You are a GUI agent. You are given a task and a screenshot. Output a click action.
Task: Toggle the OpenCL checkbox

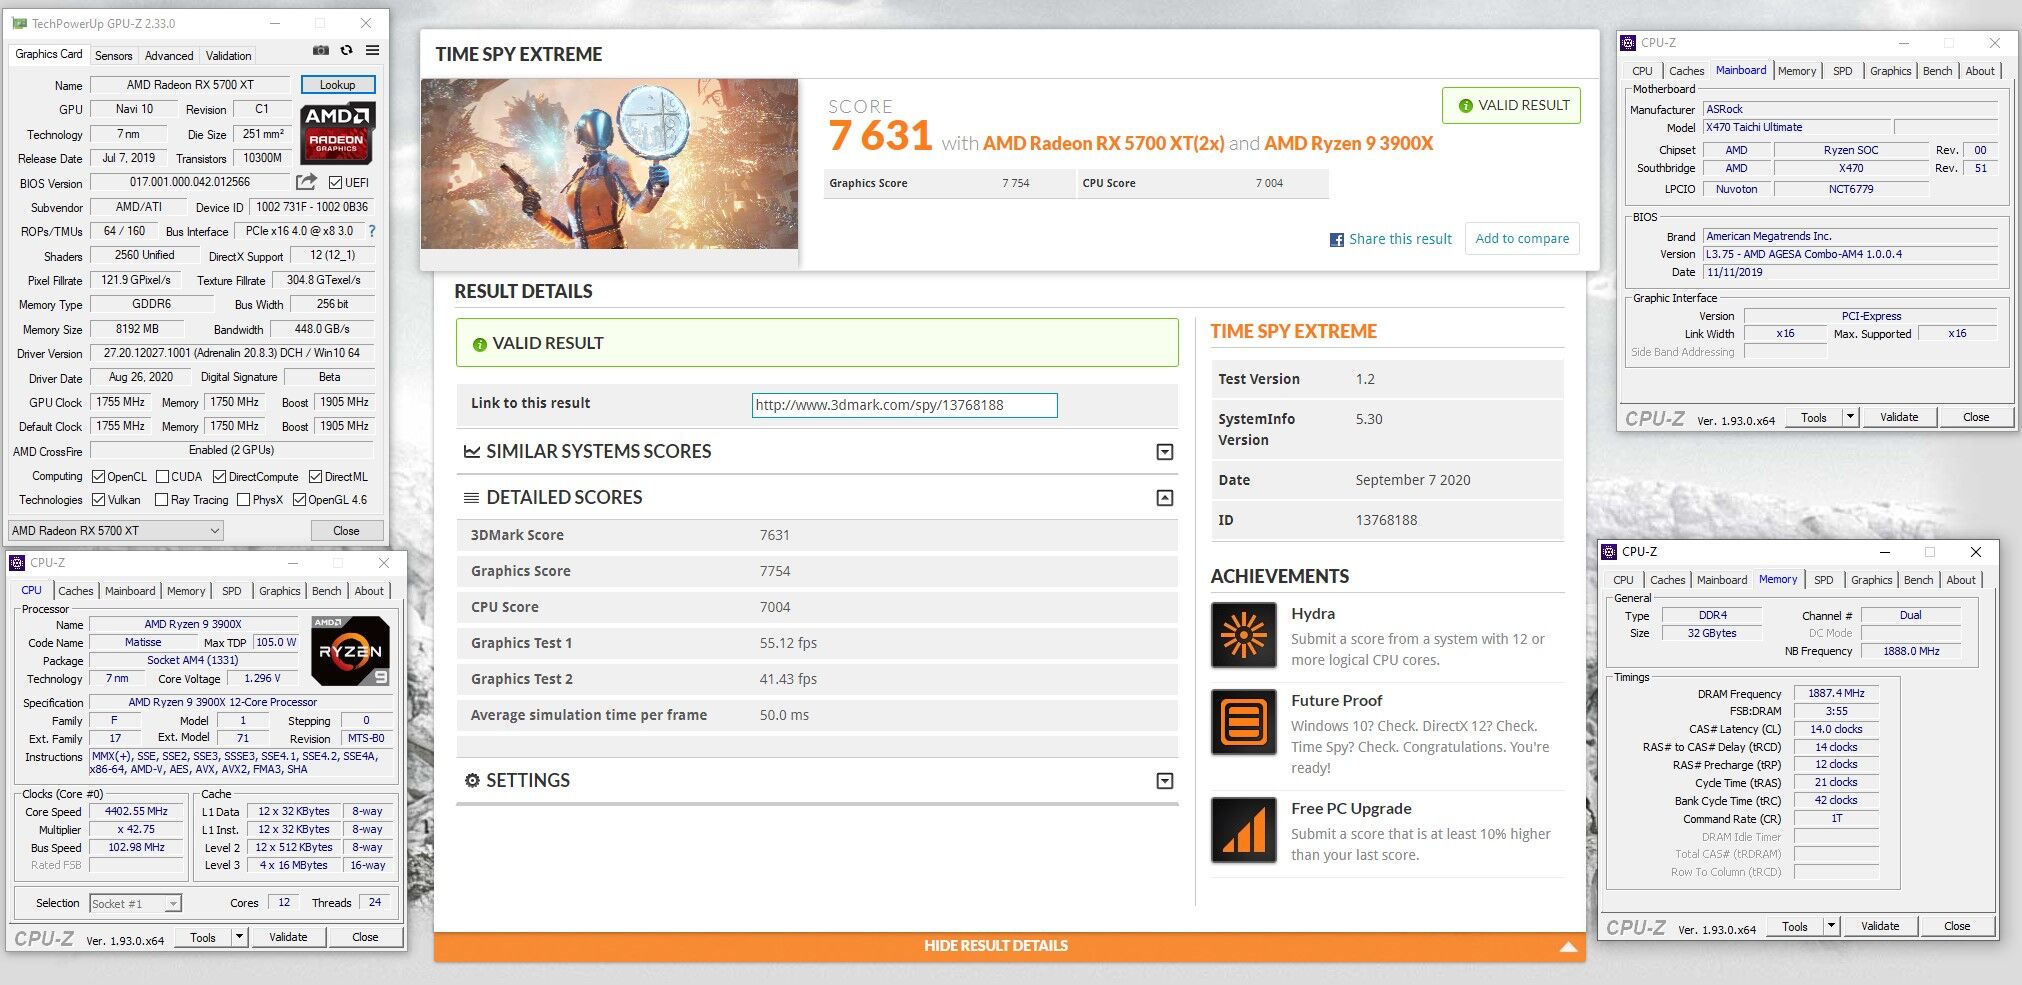point(98,477)
